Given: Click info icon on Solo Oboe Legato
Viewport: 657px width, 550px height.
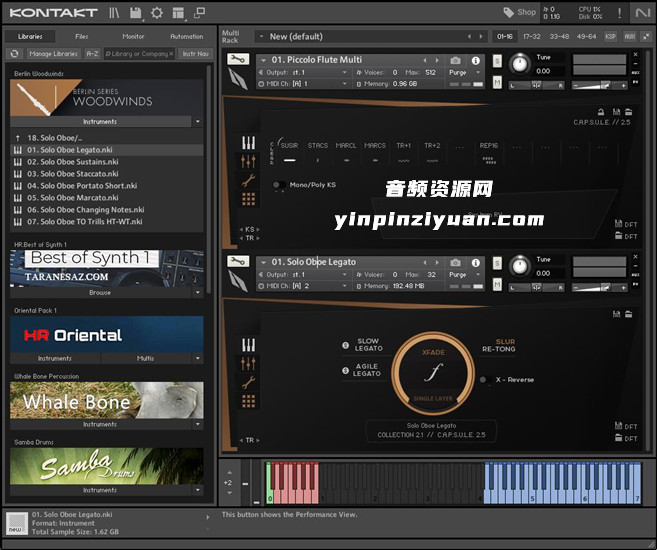Looking at the screenshot, I should 475,262.
